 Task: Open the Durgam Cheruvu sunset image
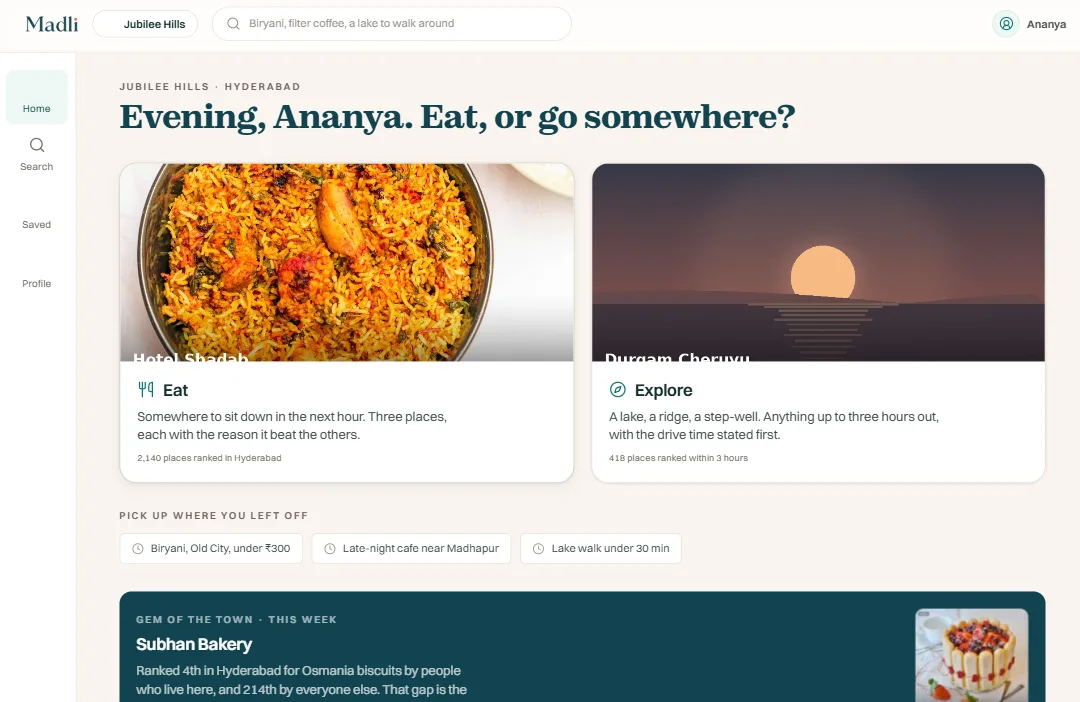[x=818, y=262]
